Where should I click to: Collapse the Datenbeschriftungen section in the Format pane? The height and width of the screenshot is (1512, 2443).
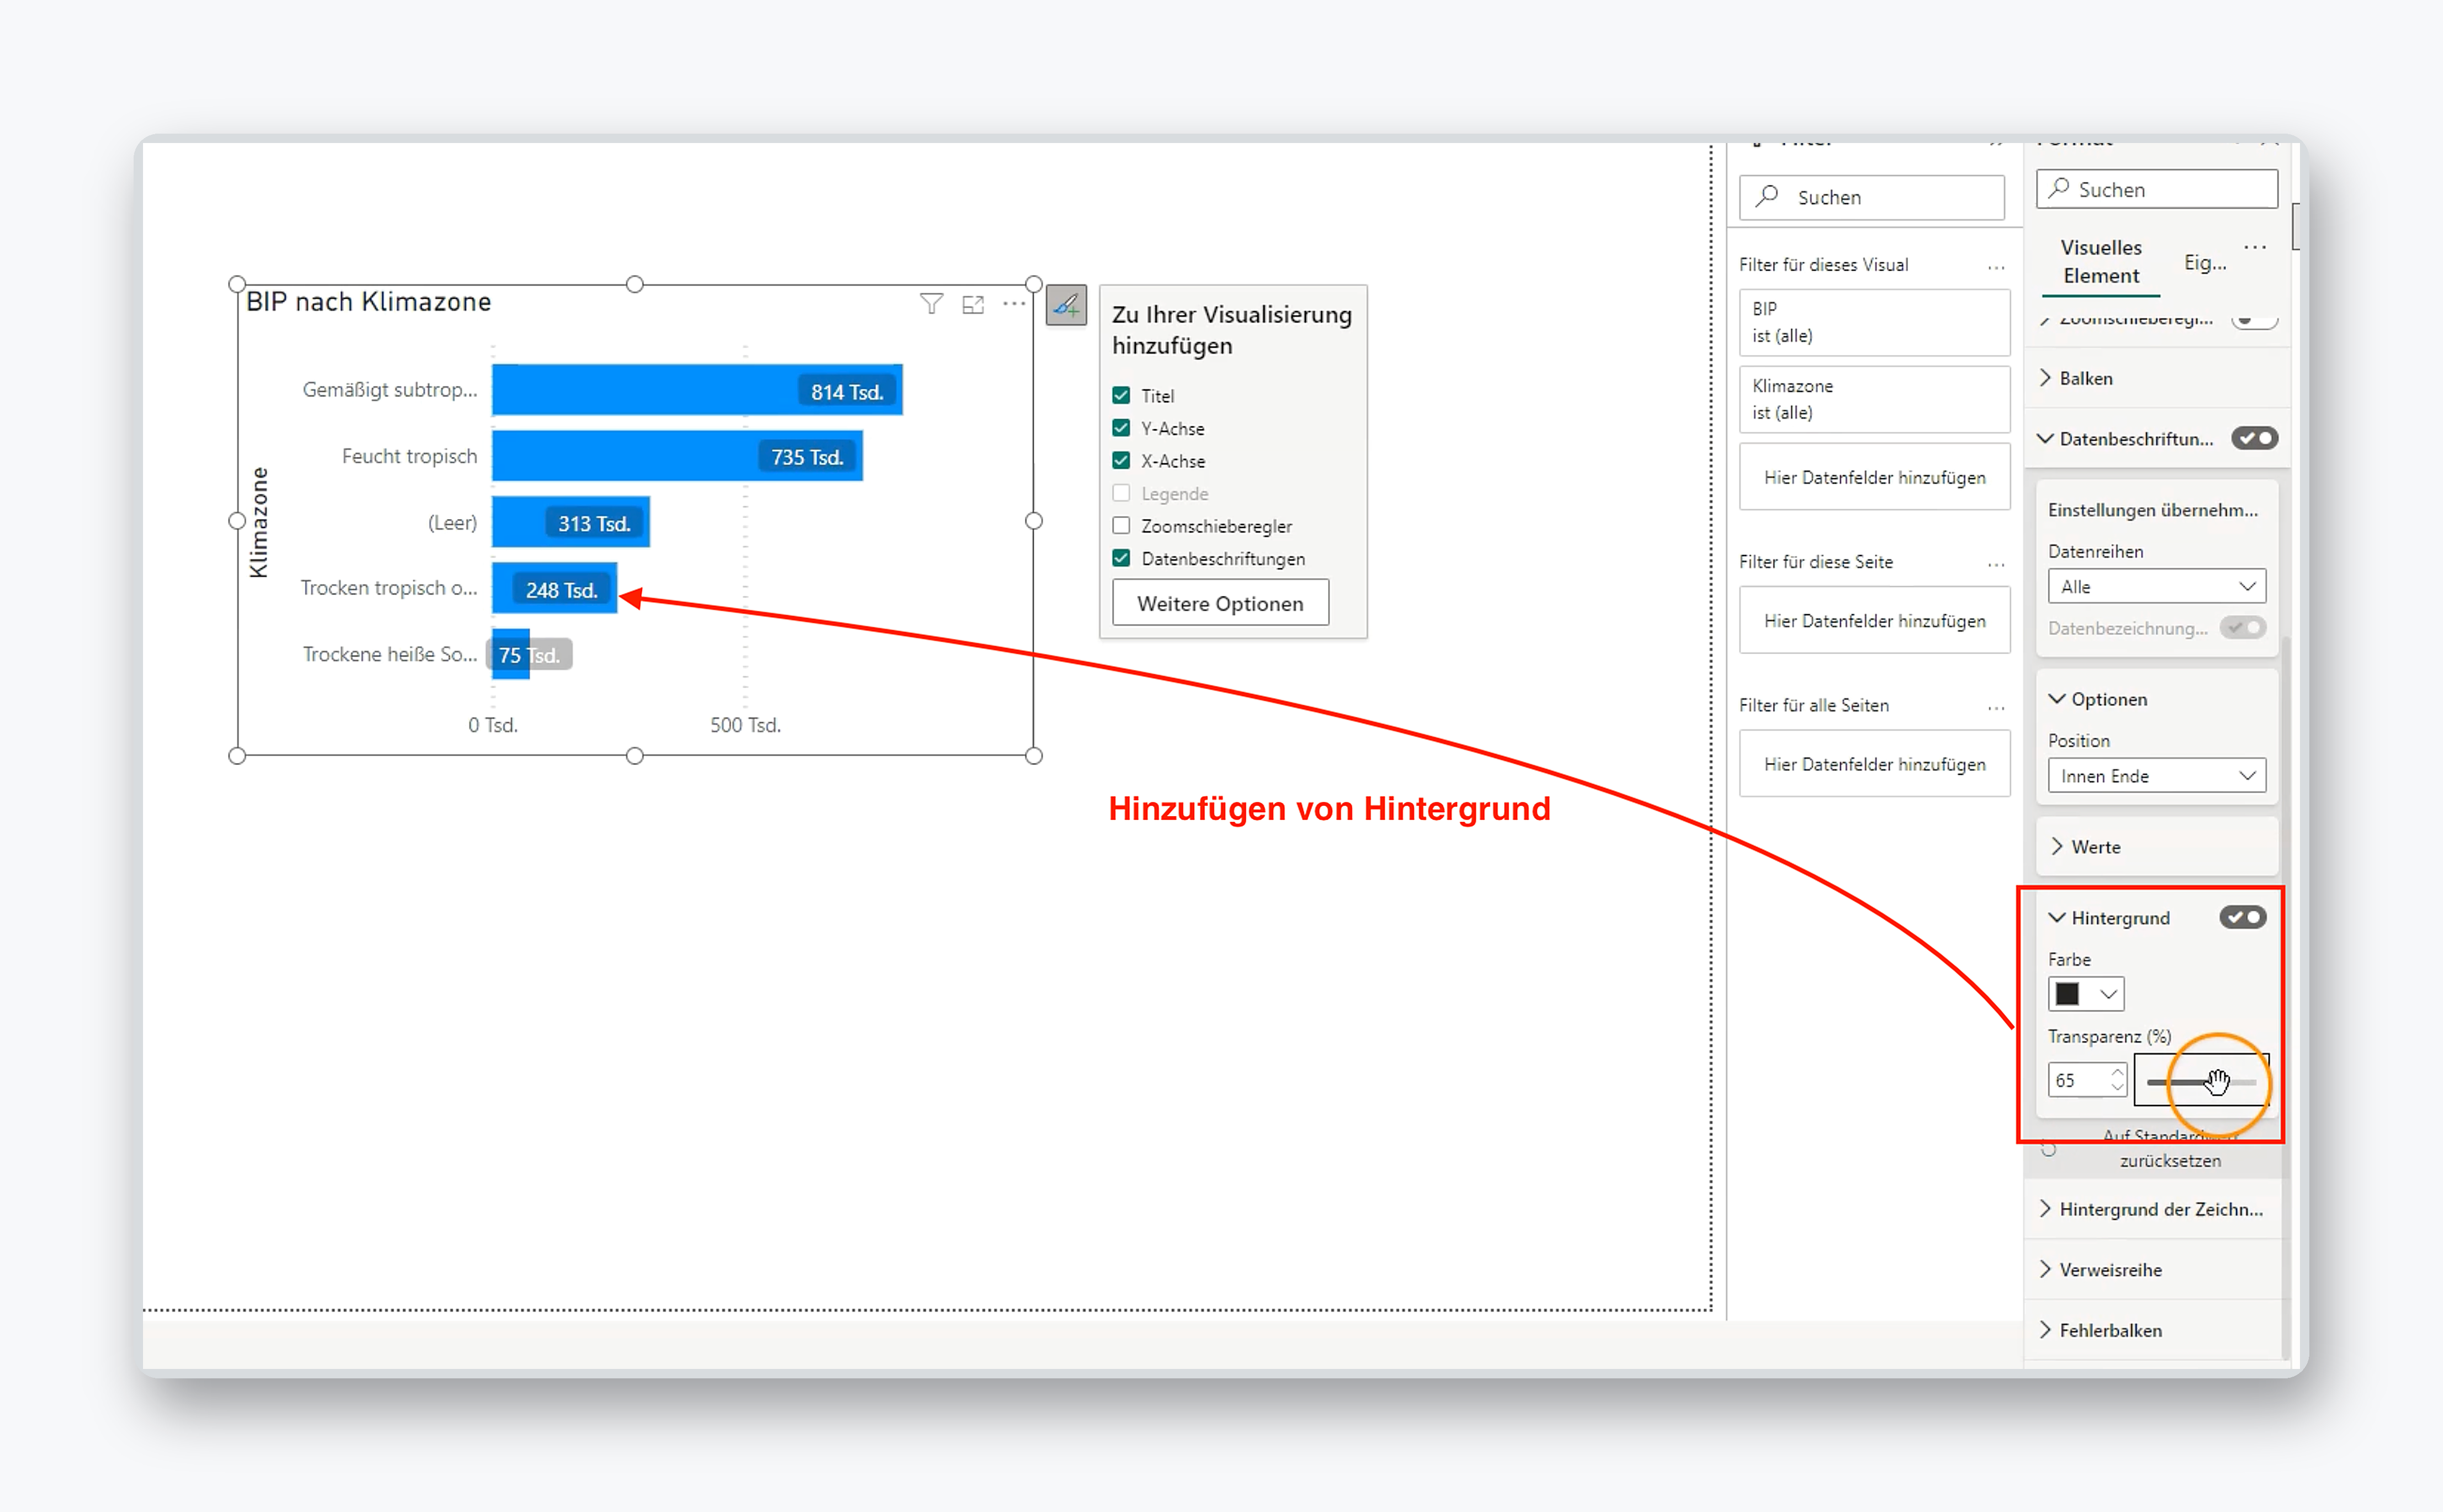point(2046,438)
